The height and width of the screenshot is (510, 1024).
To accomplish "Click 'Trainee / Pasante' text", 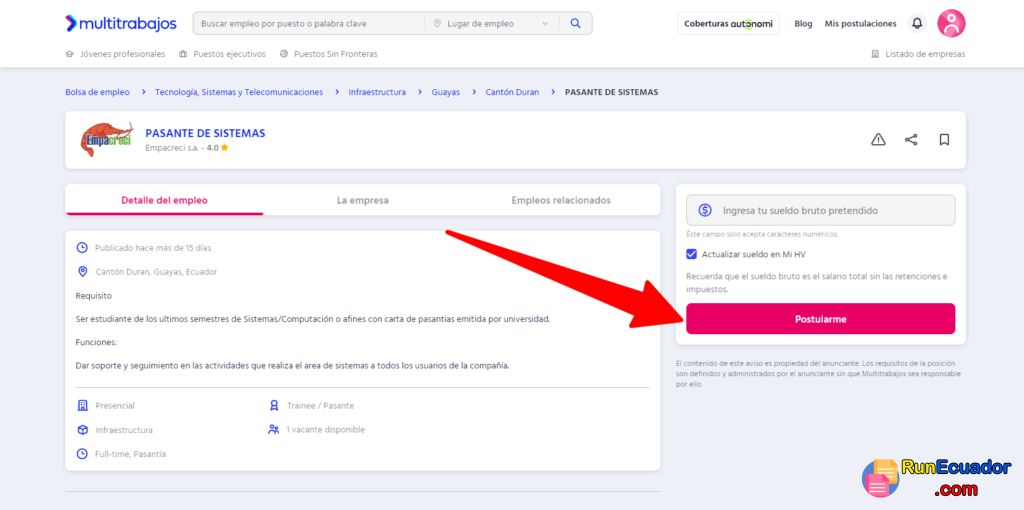I will click(320, 406).
